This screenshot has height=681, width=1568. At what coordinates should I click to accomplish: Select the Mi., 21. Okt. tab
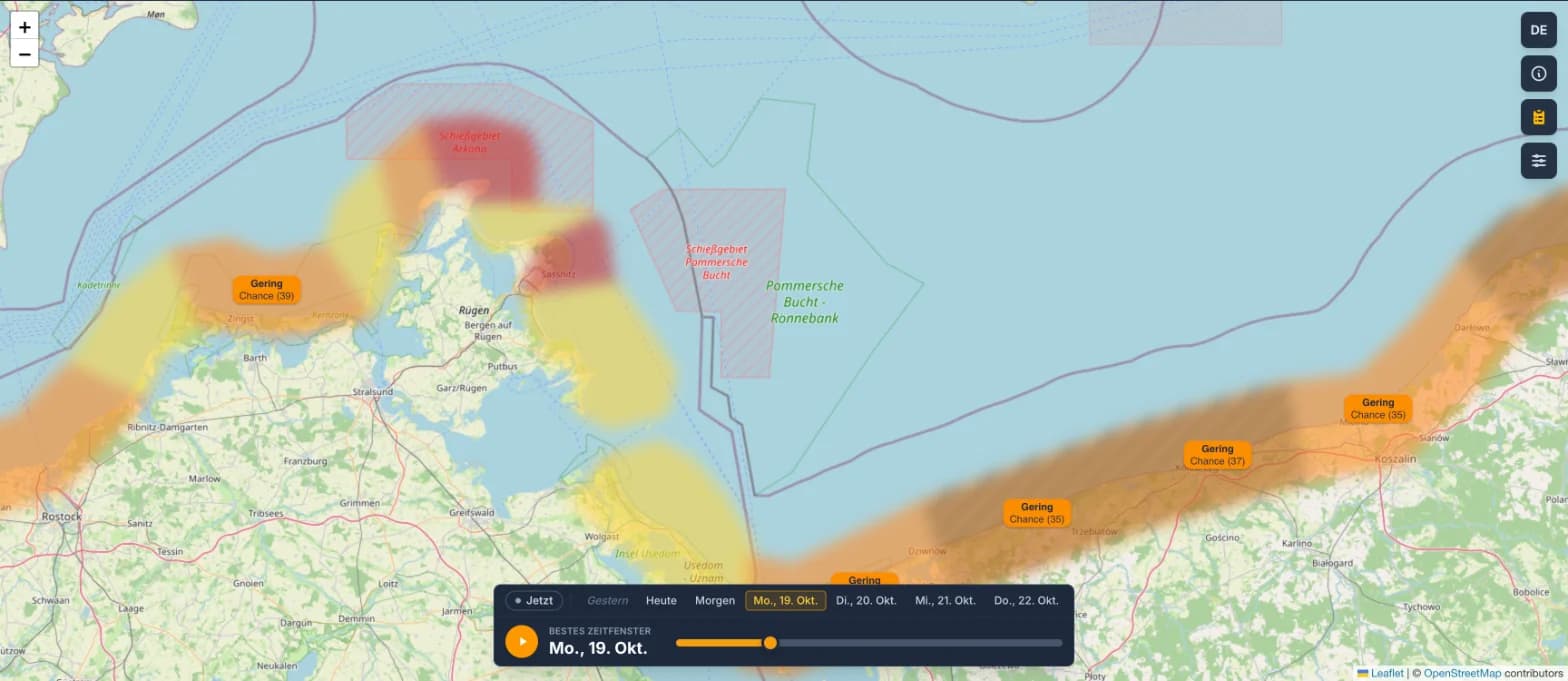pyautogui.click(x=945, y=601)
